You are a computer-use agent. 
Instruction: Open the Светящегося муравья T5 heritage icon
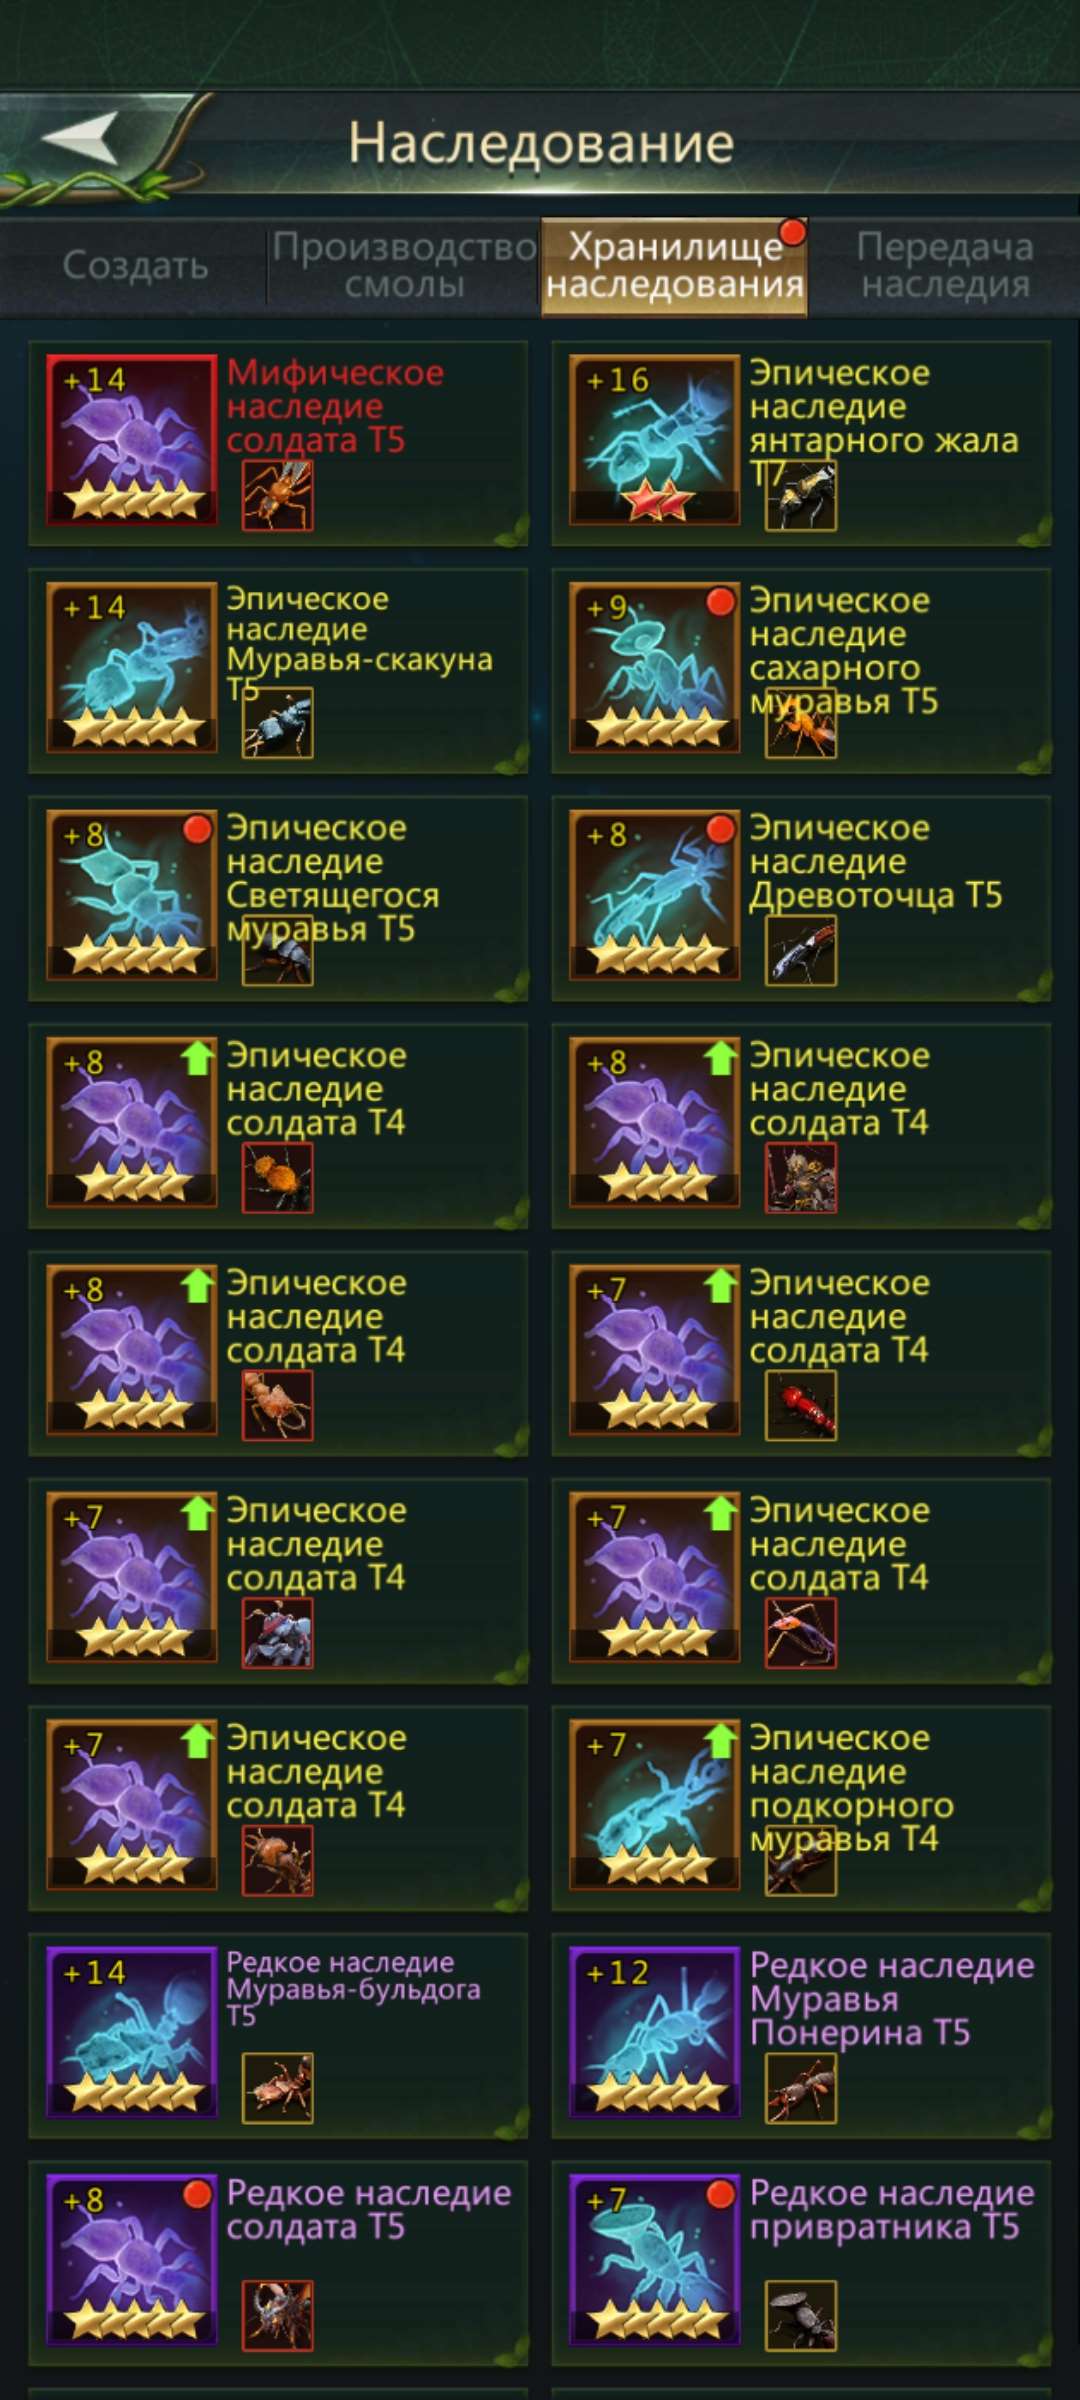(x=132, y=895)
